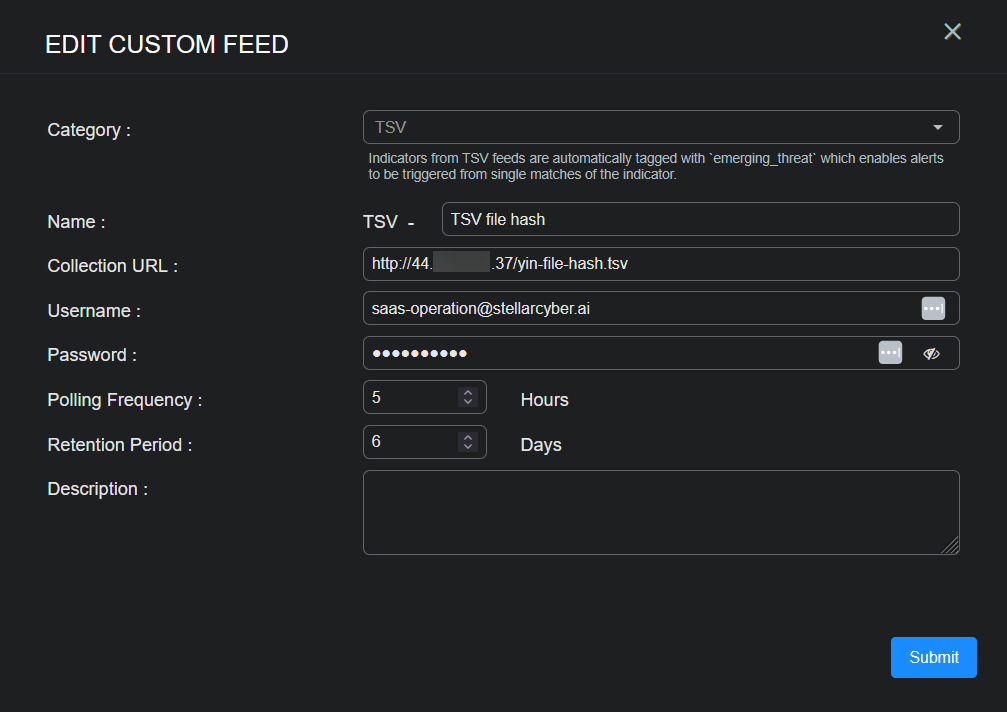Viewport: 1007px width, 712px height.
Task: Click the Description box resize handle
Action: 951,546
